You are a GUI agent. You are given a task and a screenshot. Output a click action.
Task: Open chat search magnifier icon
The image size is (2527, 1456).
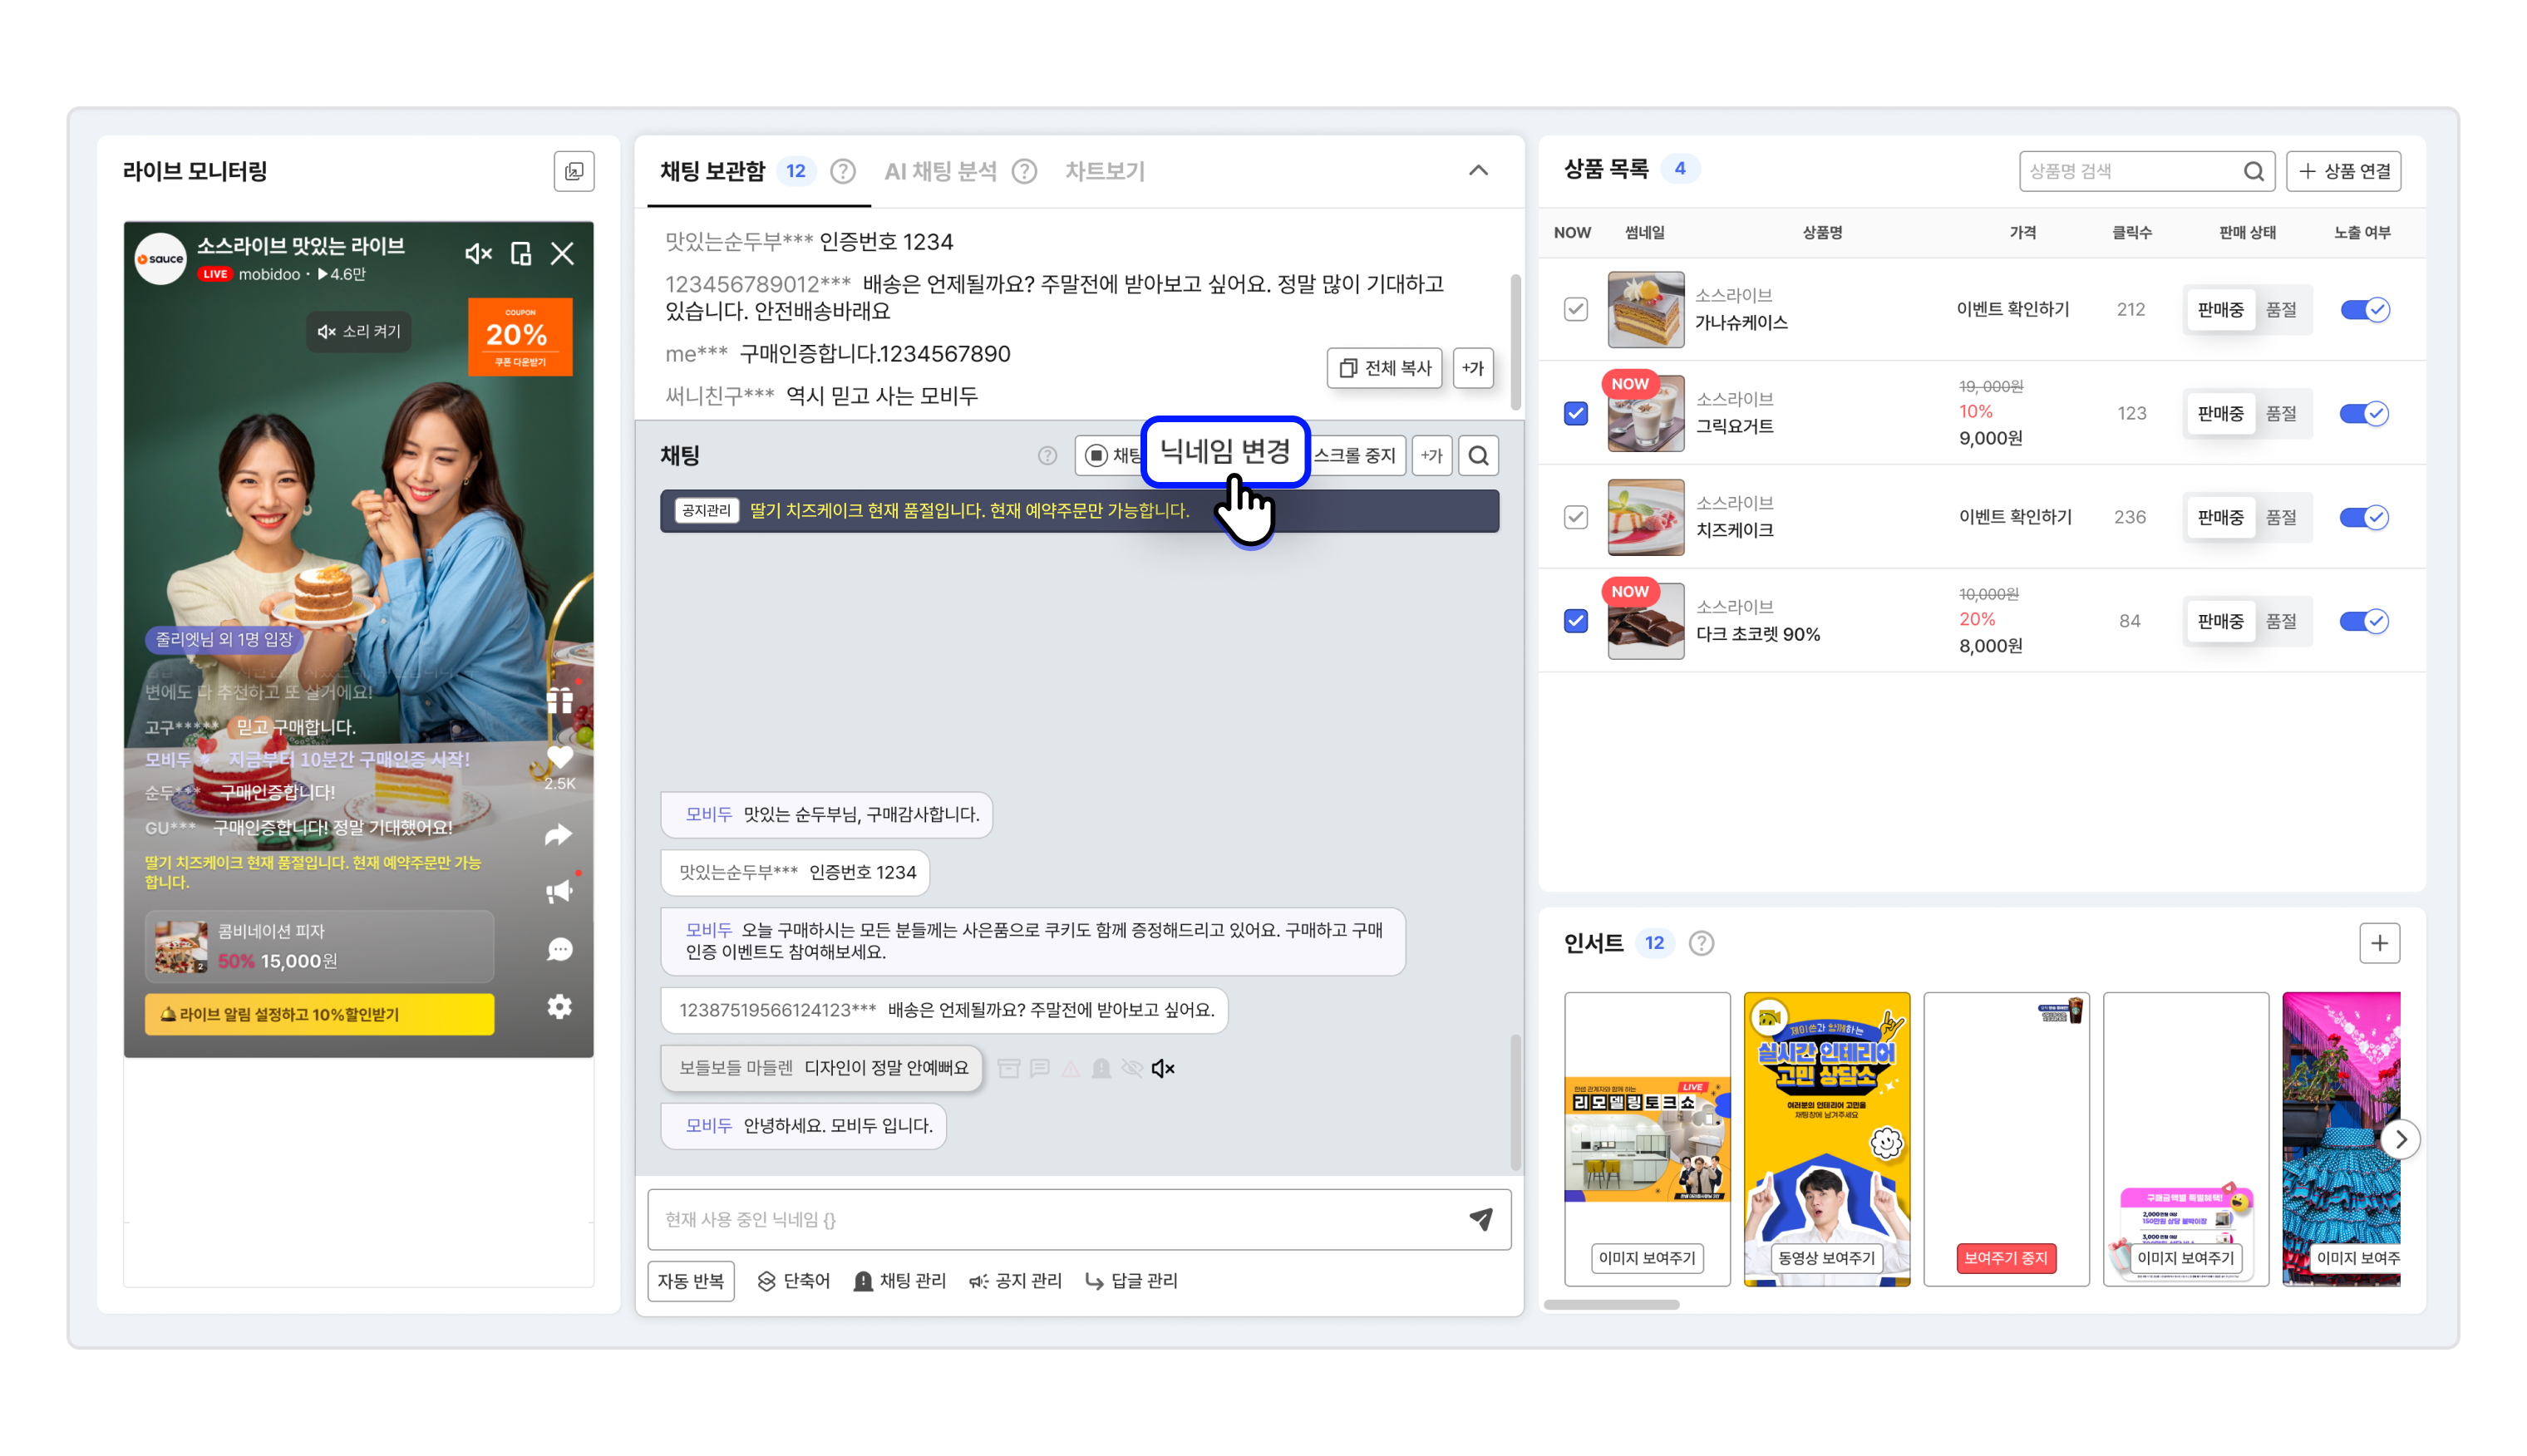[1478, 456]
